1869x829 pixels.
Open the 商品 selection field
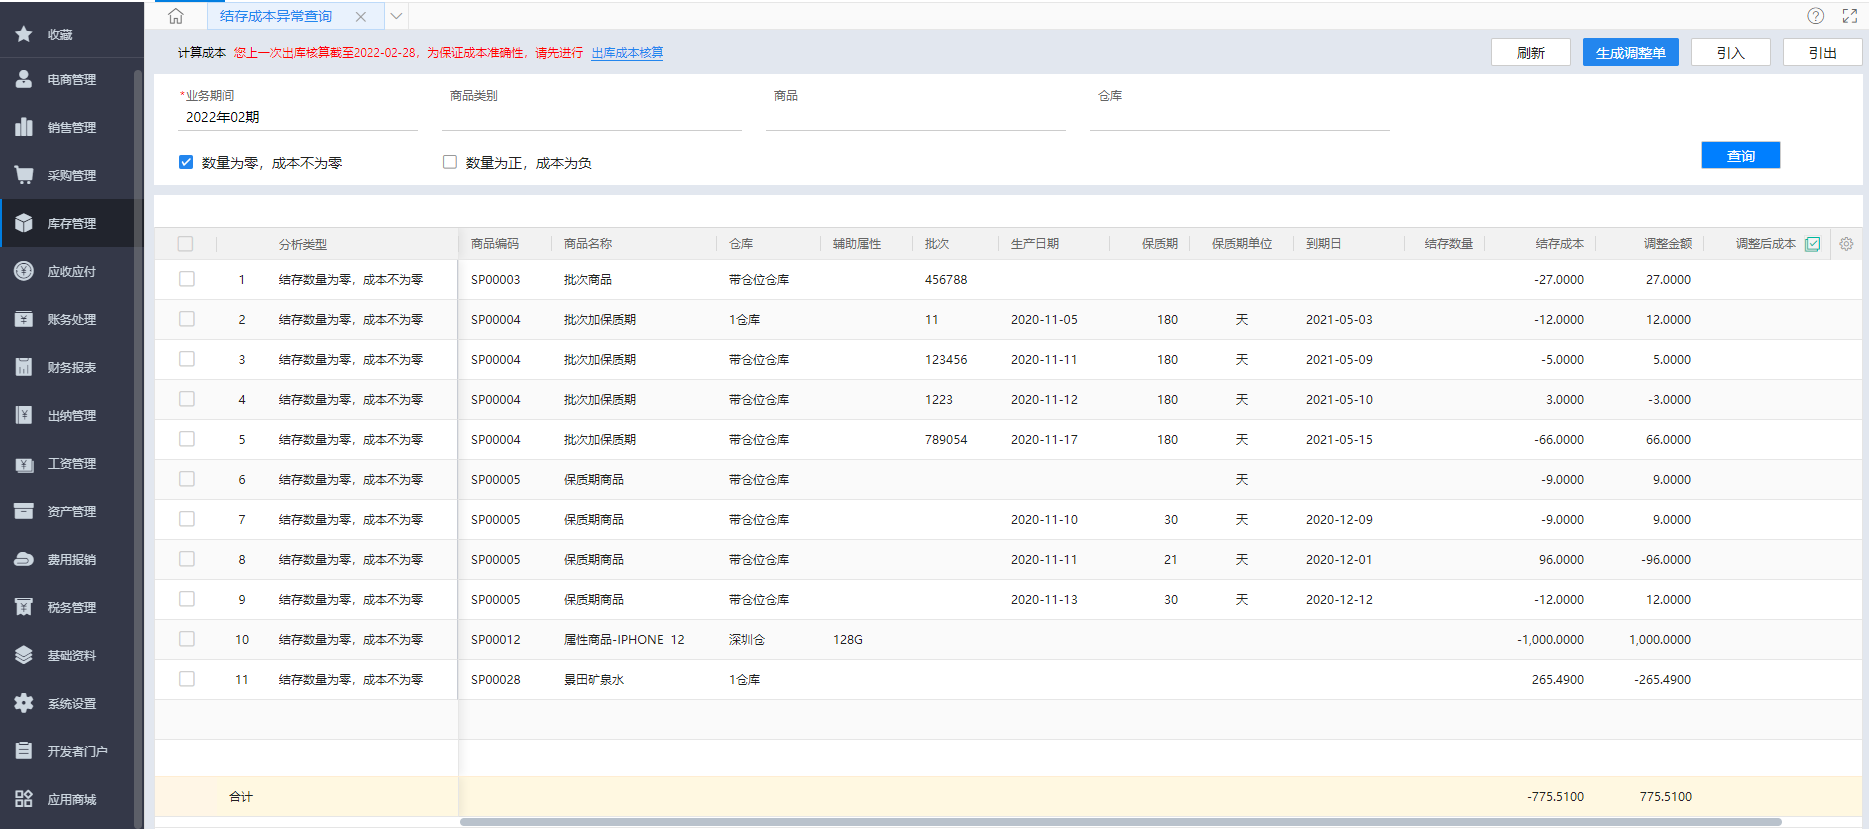pos(916,117)
